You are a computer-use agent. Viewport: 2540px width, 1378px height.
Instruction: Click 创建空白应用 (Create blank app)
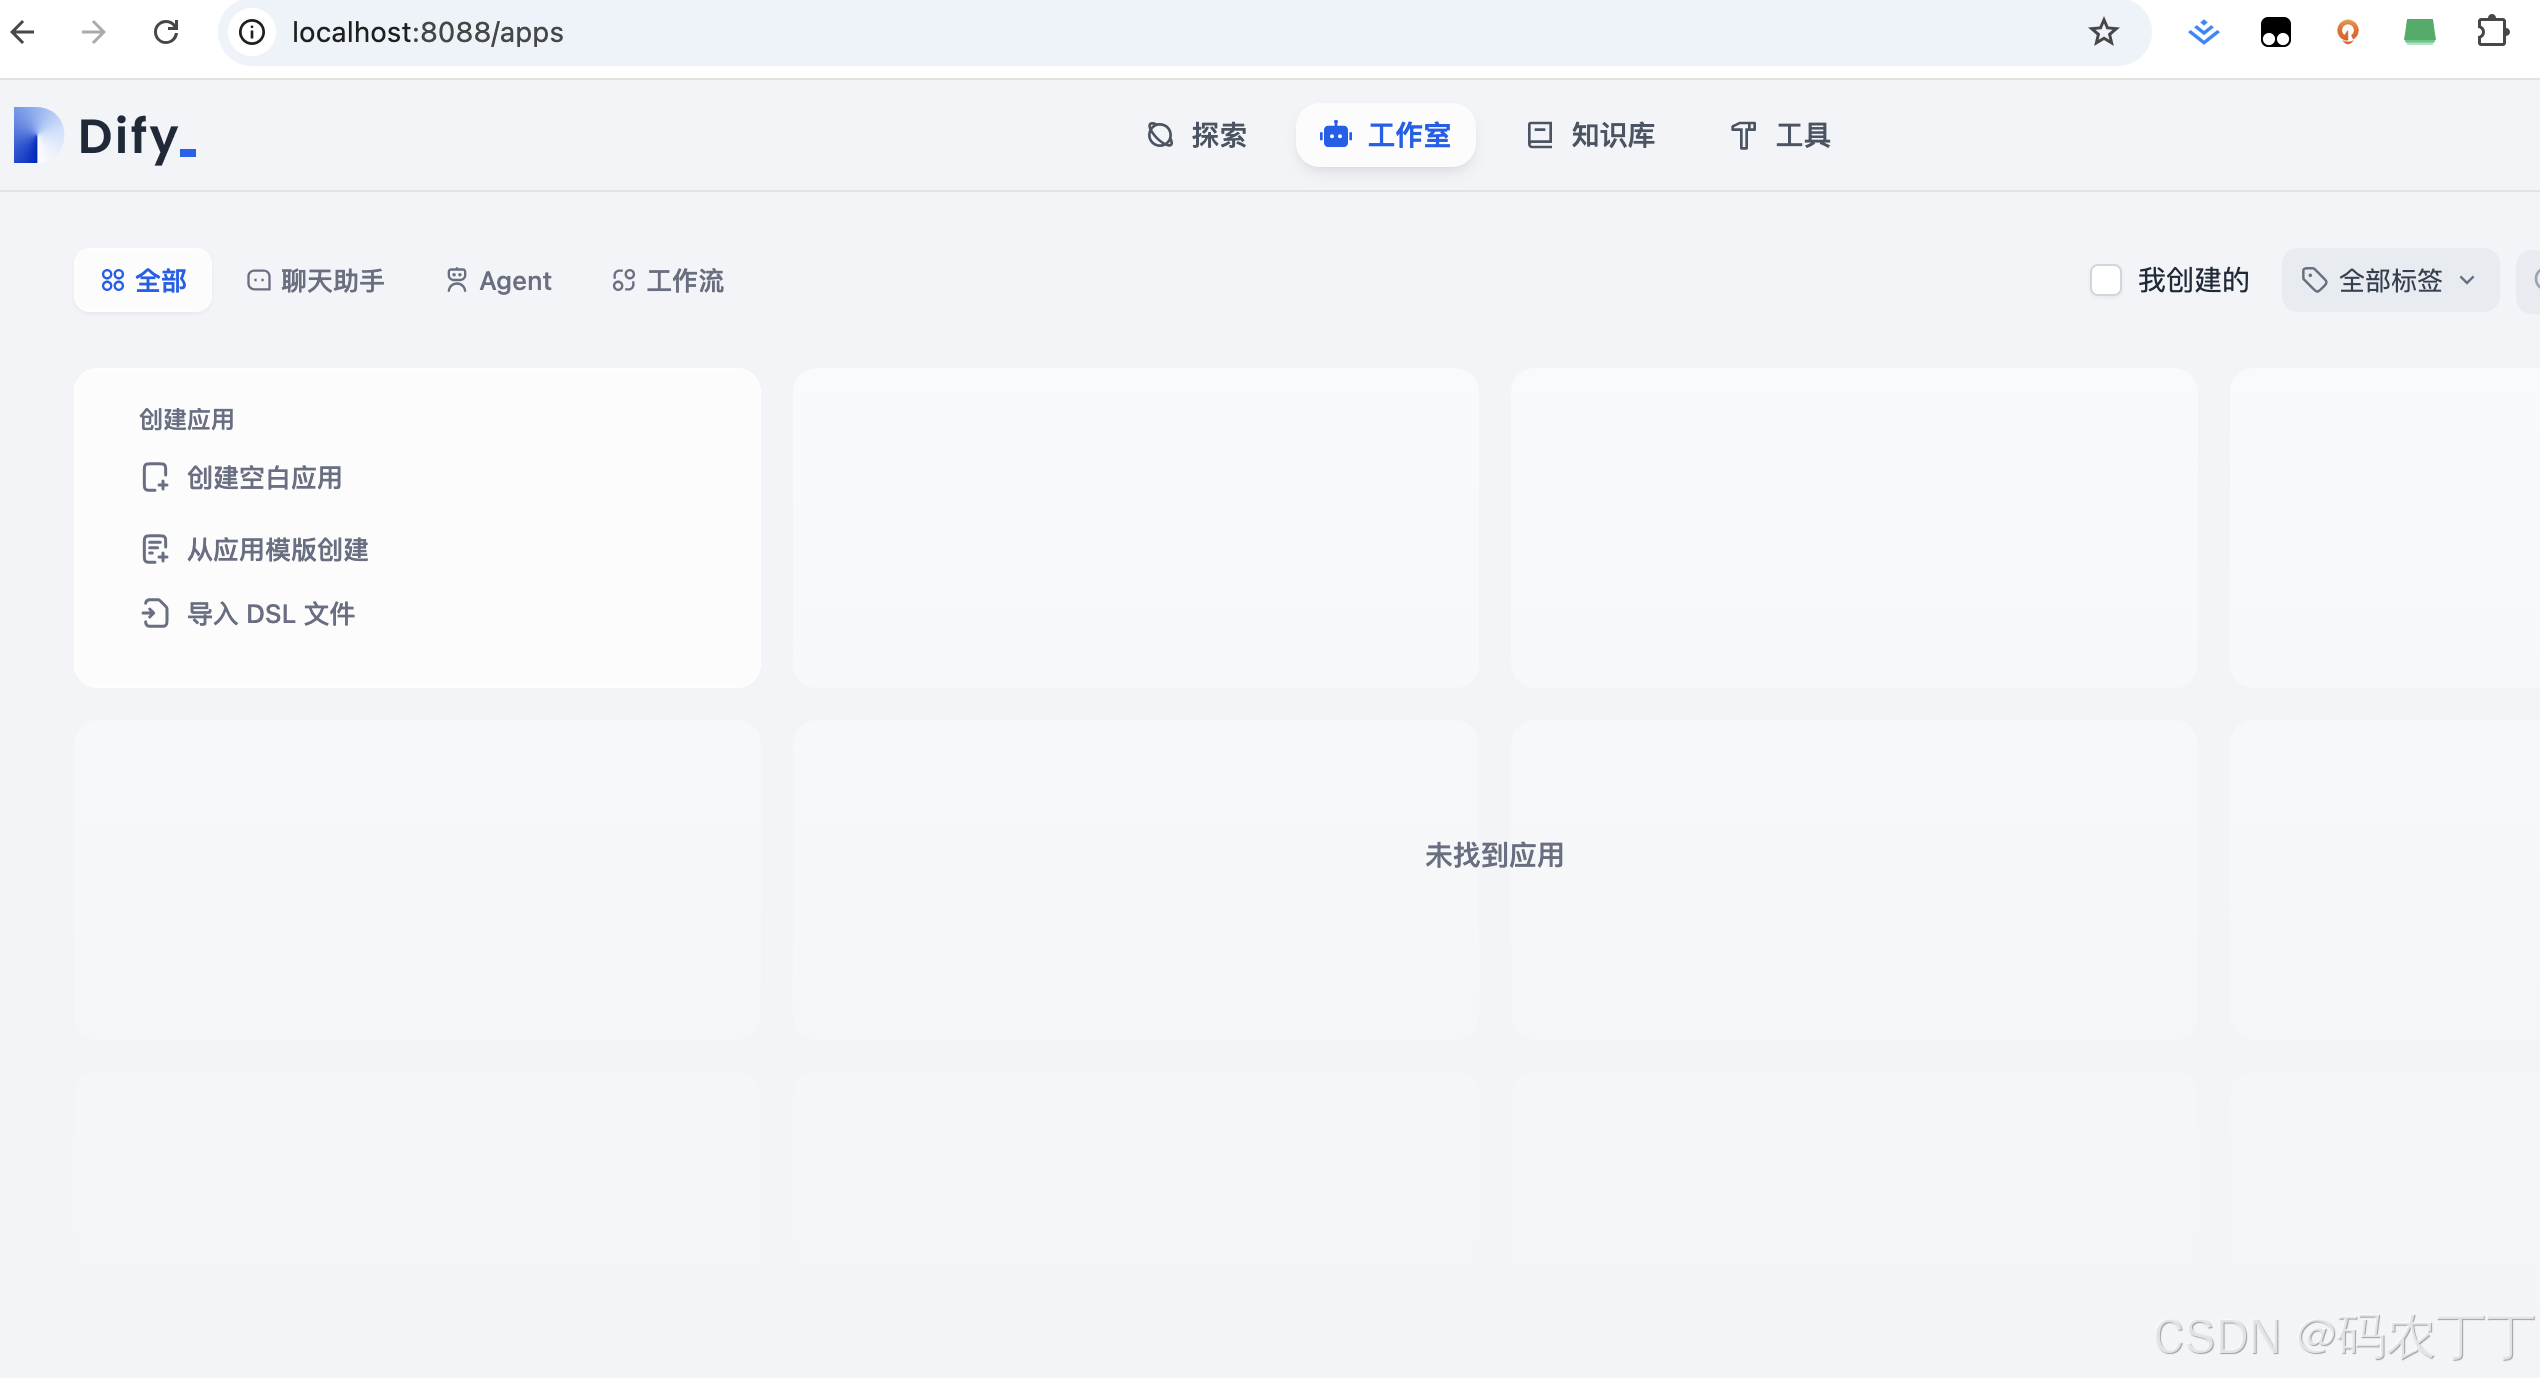pyautogui.click(x=264, y=478)
